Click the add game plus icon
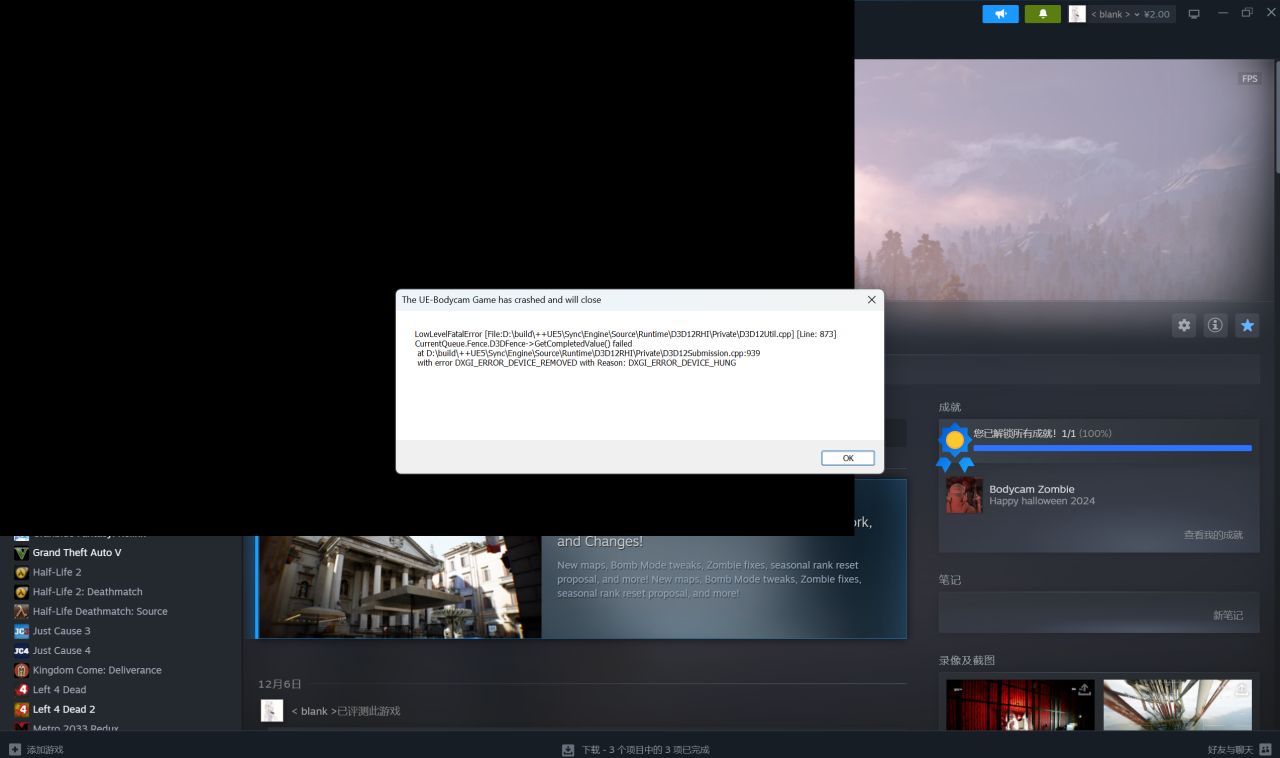Image resolution: width=1280 pixels, height=758 pixels. click(14, 749)
